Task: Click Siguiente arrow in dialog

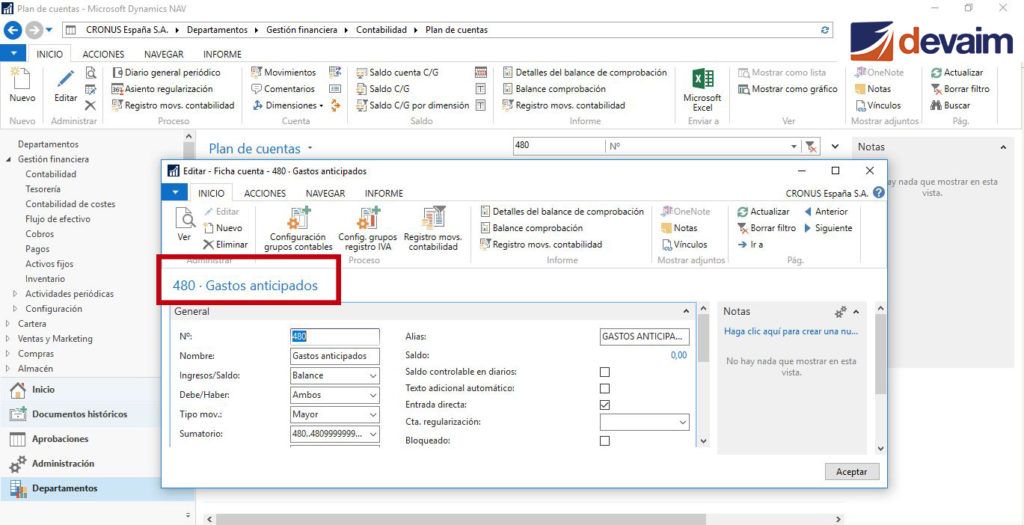Action: [828, 228]
